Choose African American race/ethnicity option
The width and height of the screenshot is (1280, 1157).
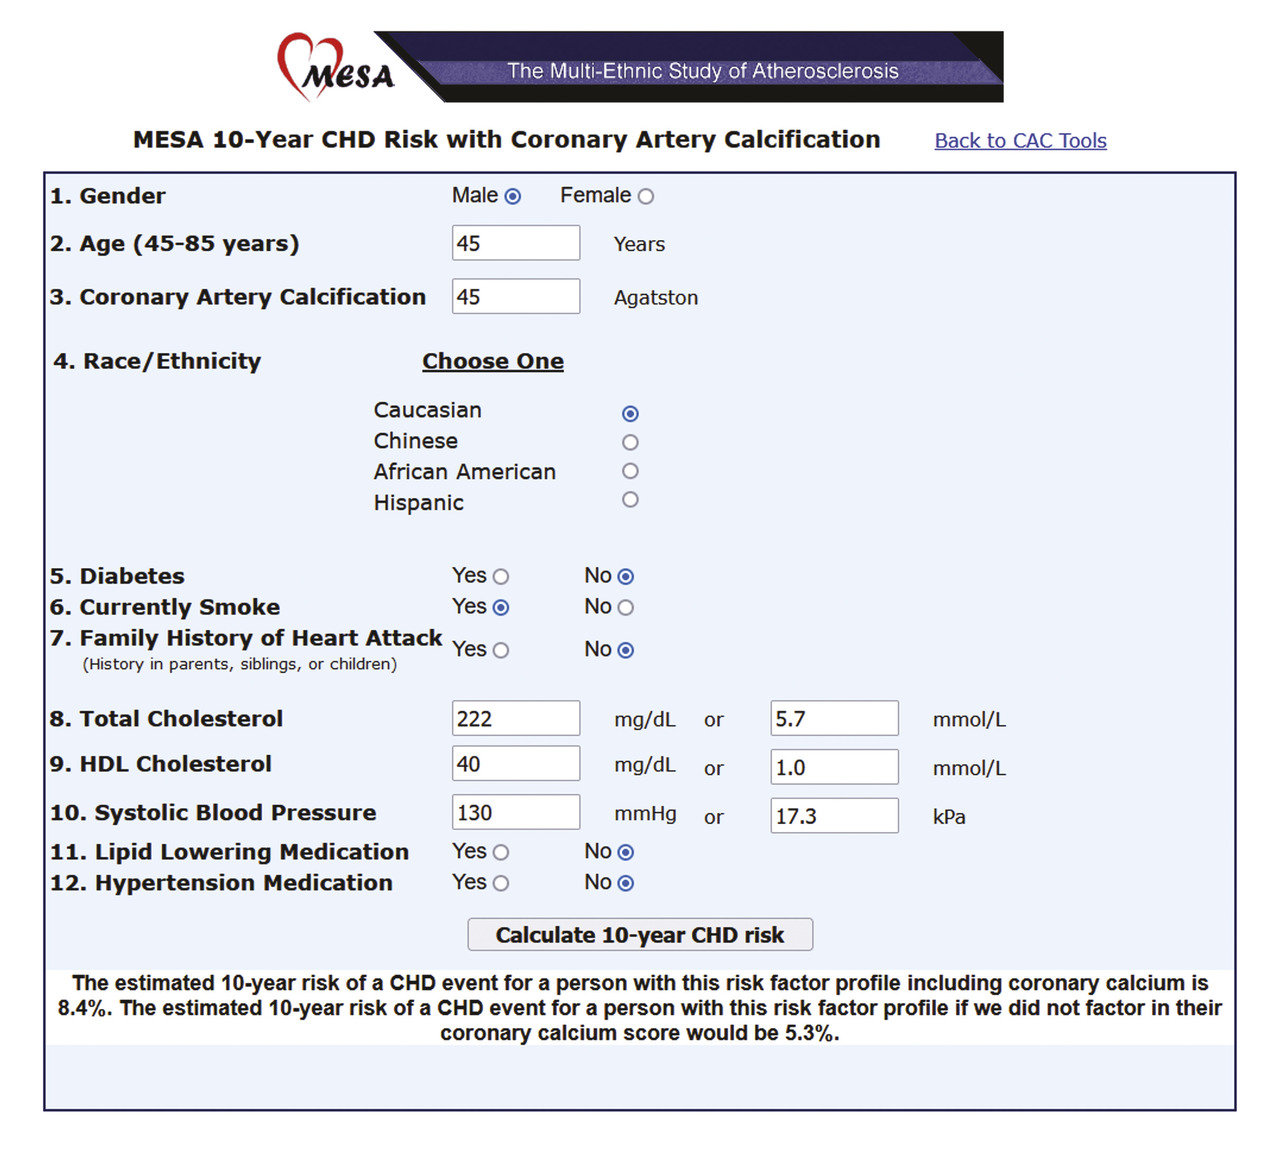pyautogui.click(x=630, y=471)
